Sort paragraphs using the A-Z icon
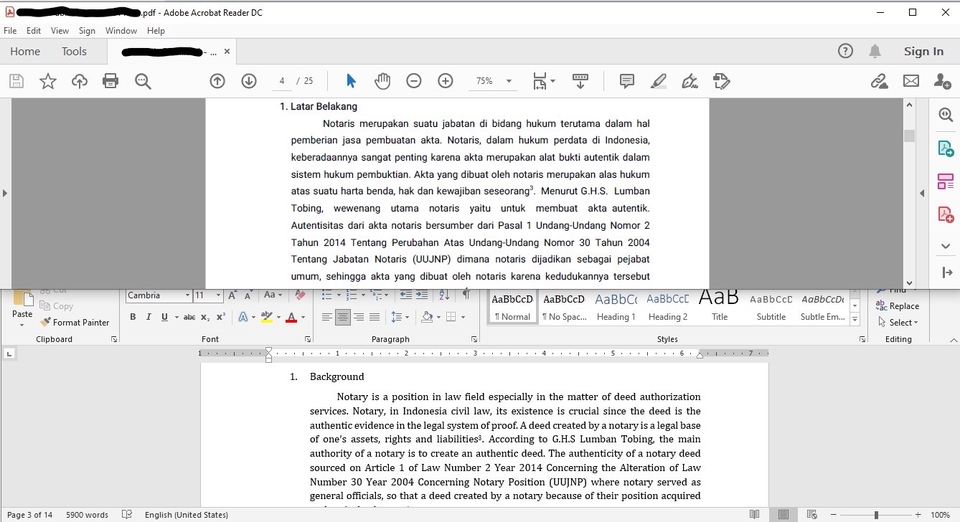This screenshot has width=960, height=522. point(444,295)
